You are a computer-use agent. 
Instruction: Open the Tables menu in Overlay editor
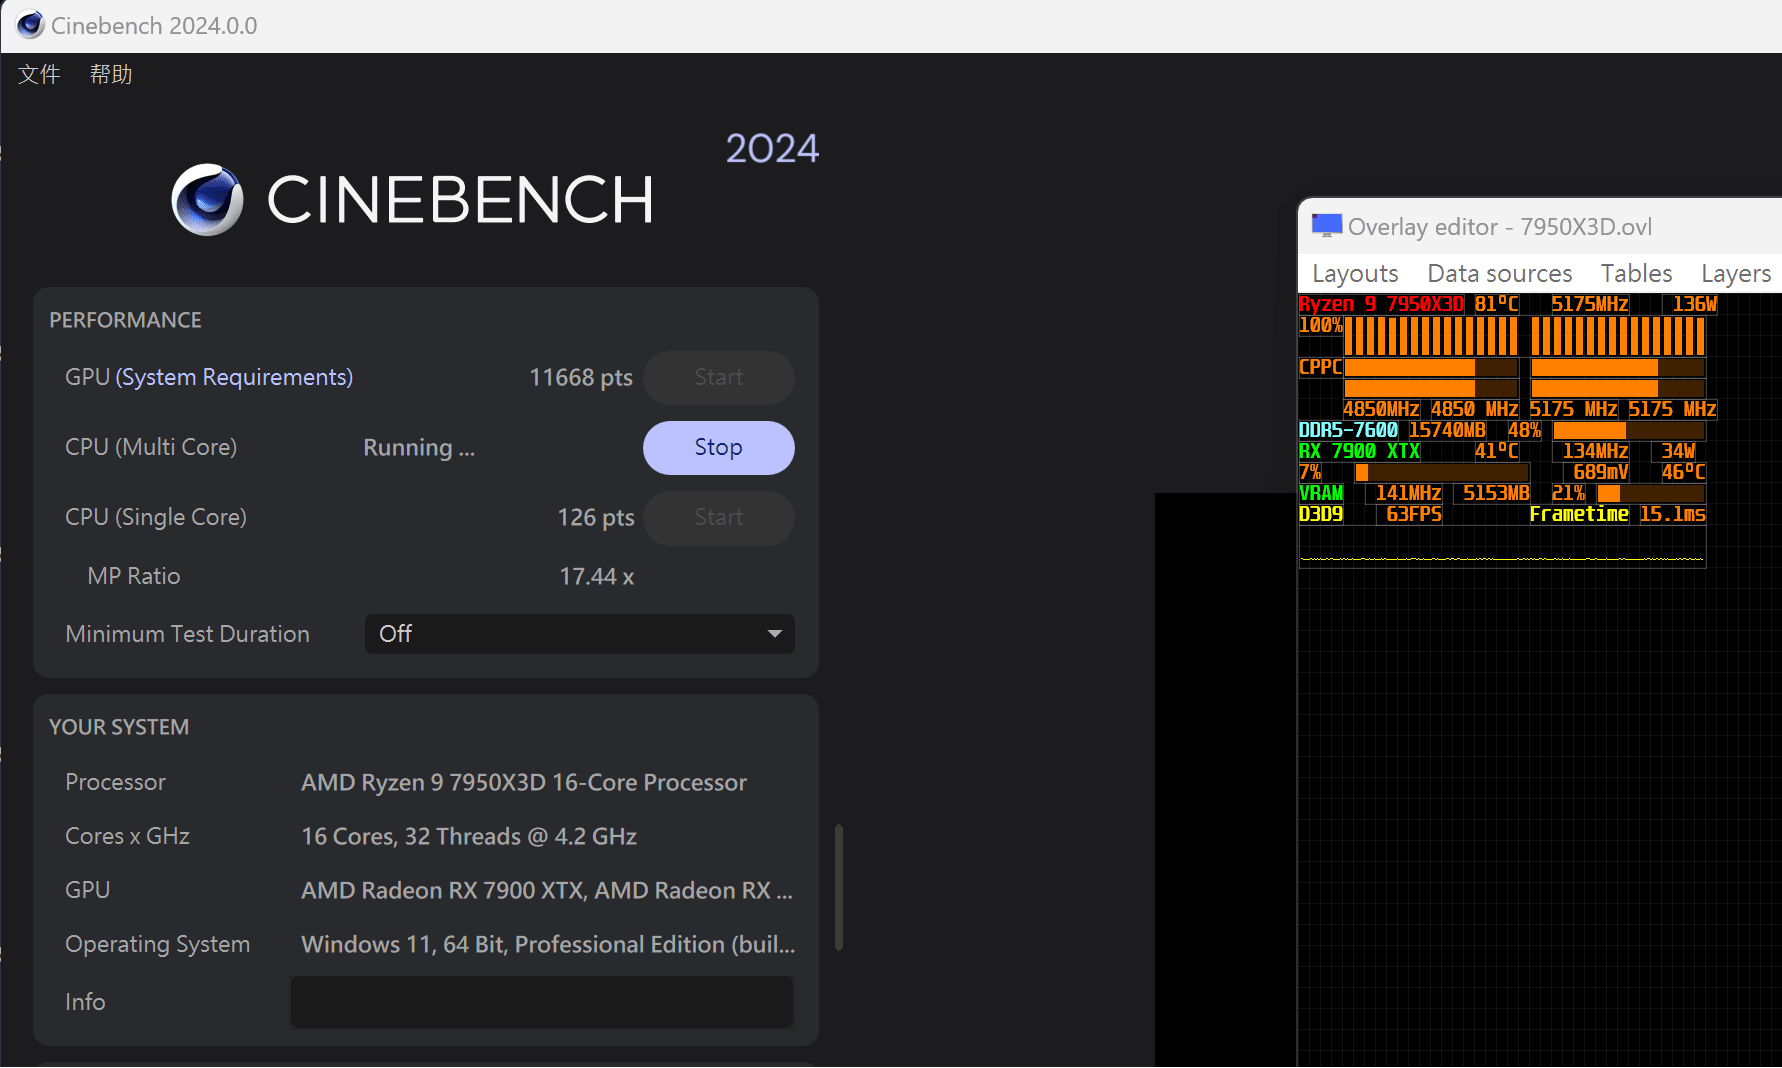(1636, 273)
